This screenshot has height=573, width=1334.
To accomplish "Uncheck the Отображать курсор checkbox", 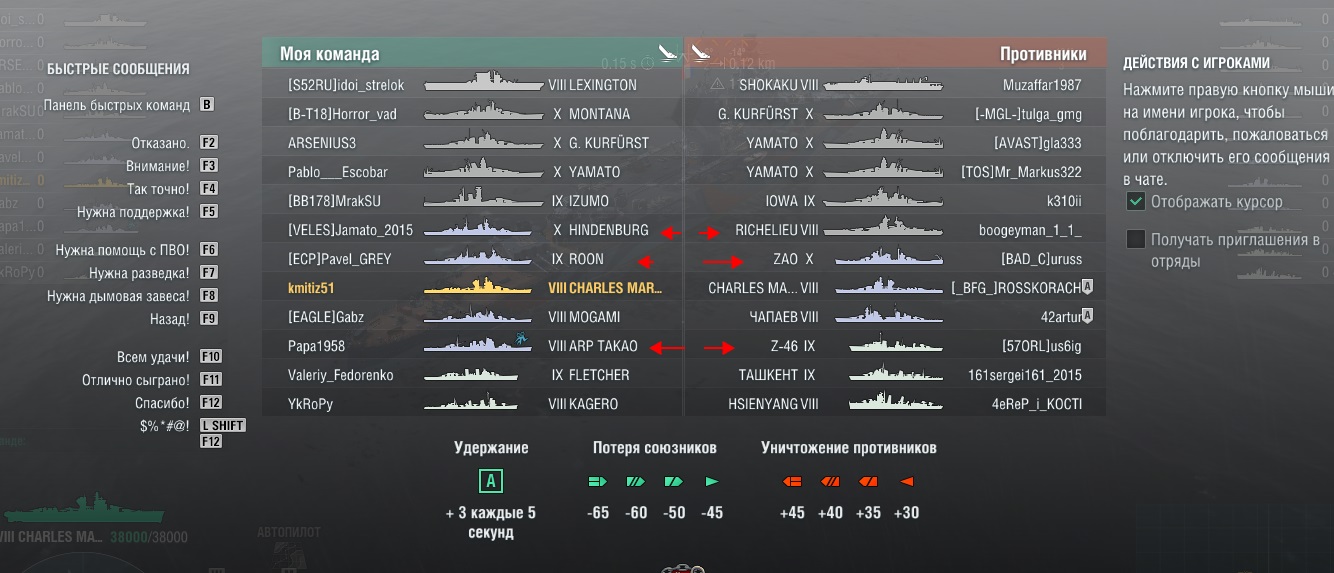I will [1135, 202].
